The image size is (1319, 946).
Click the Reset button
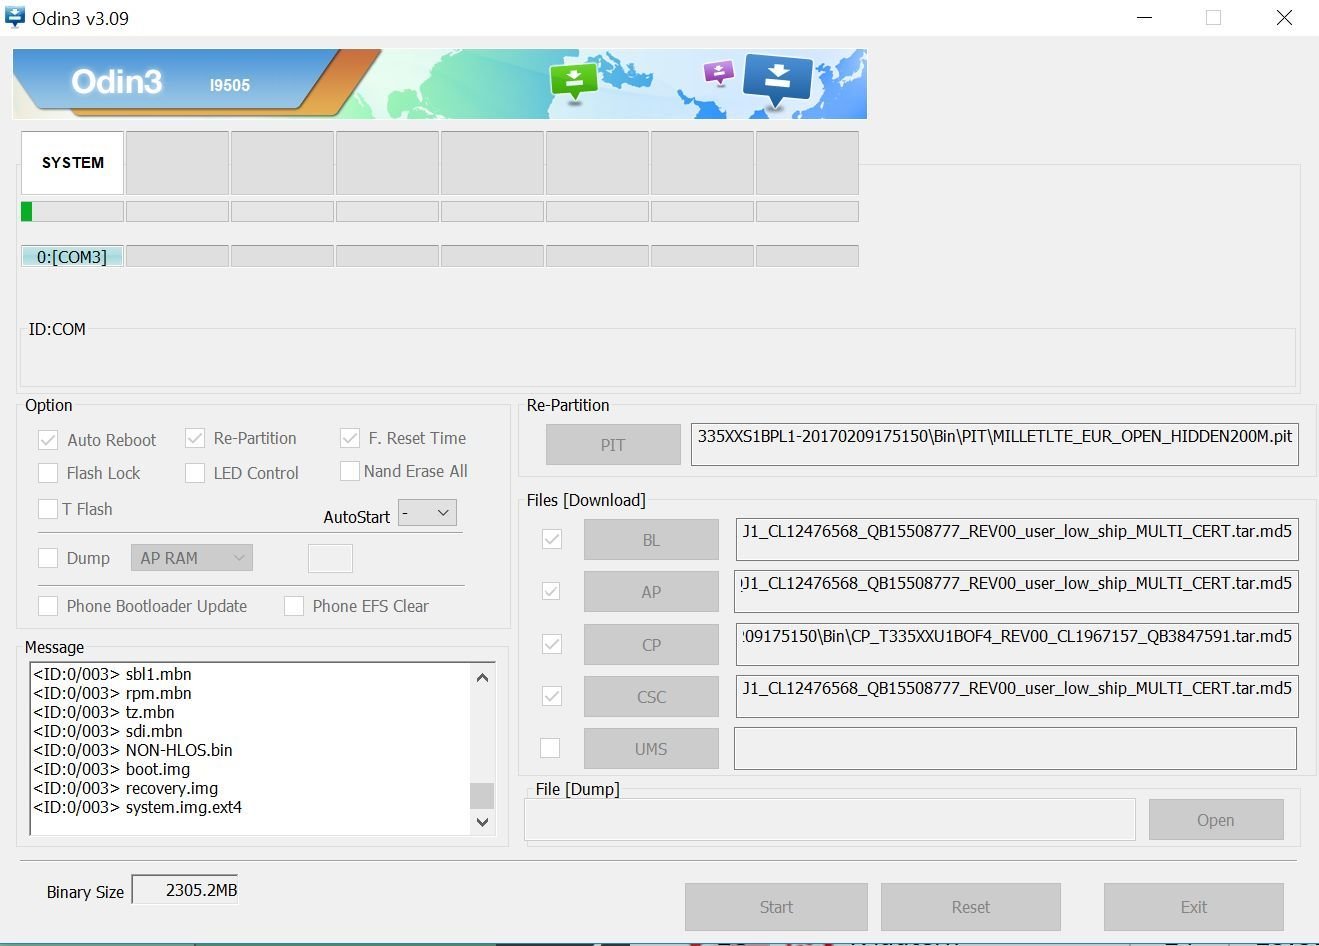pos(971,907)
